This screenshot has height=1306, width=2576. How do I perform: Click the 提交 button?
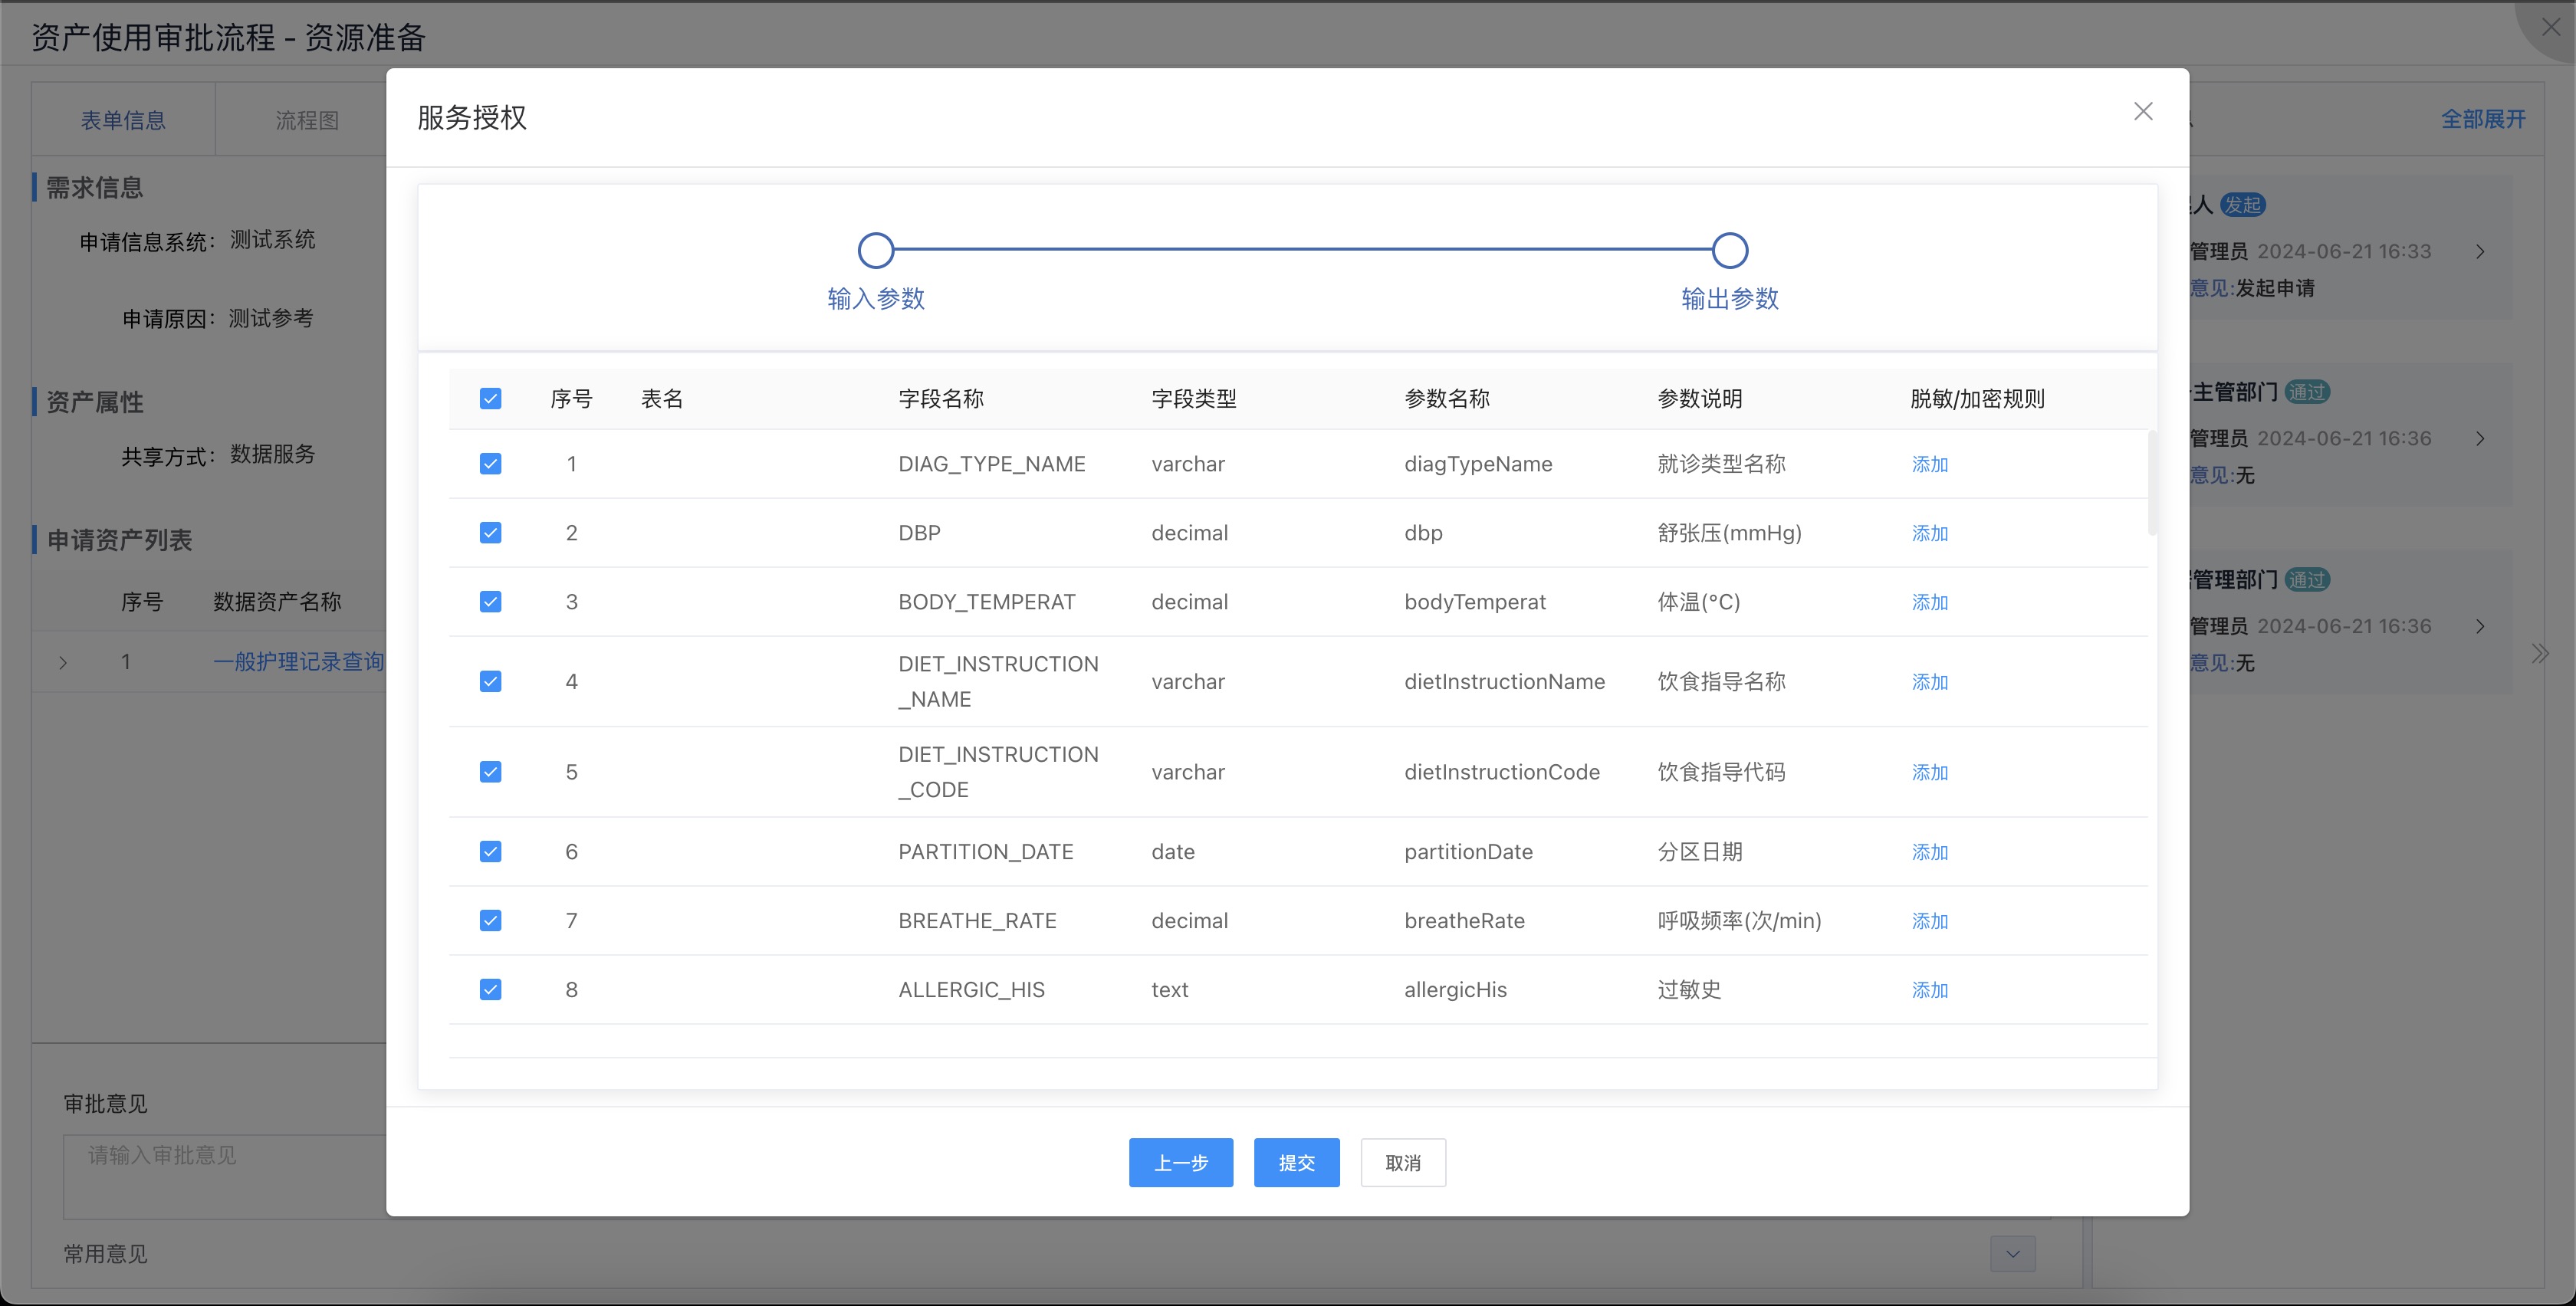(x=1296, y=1162)
